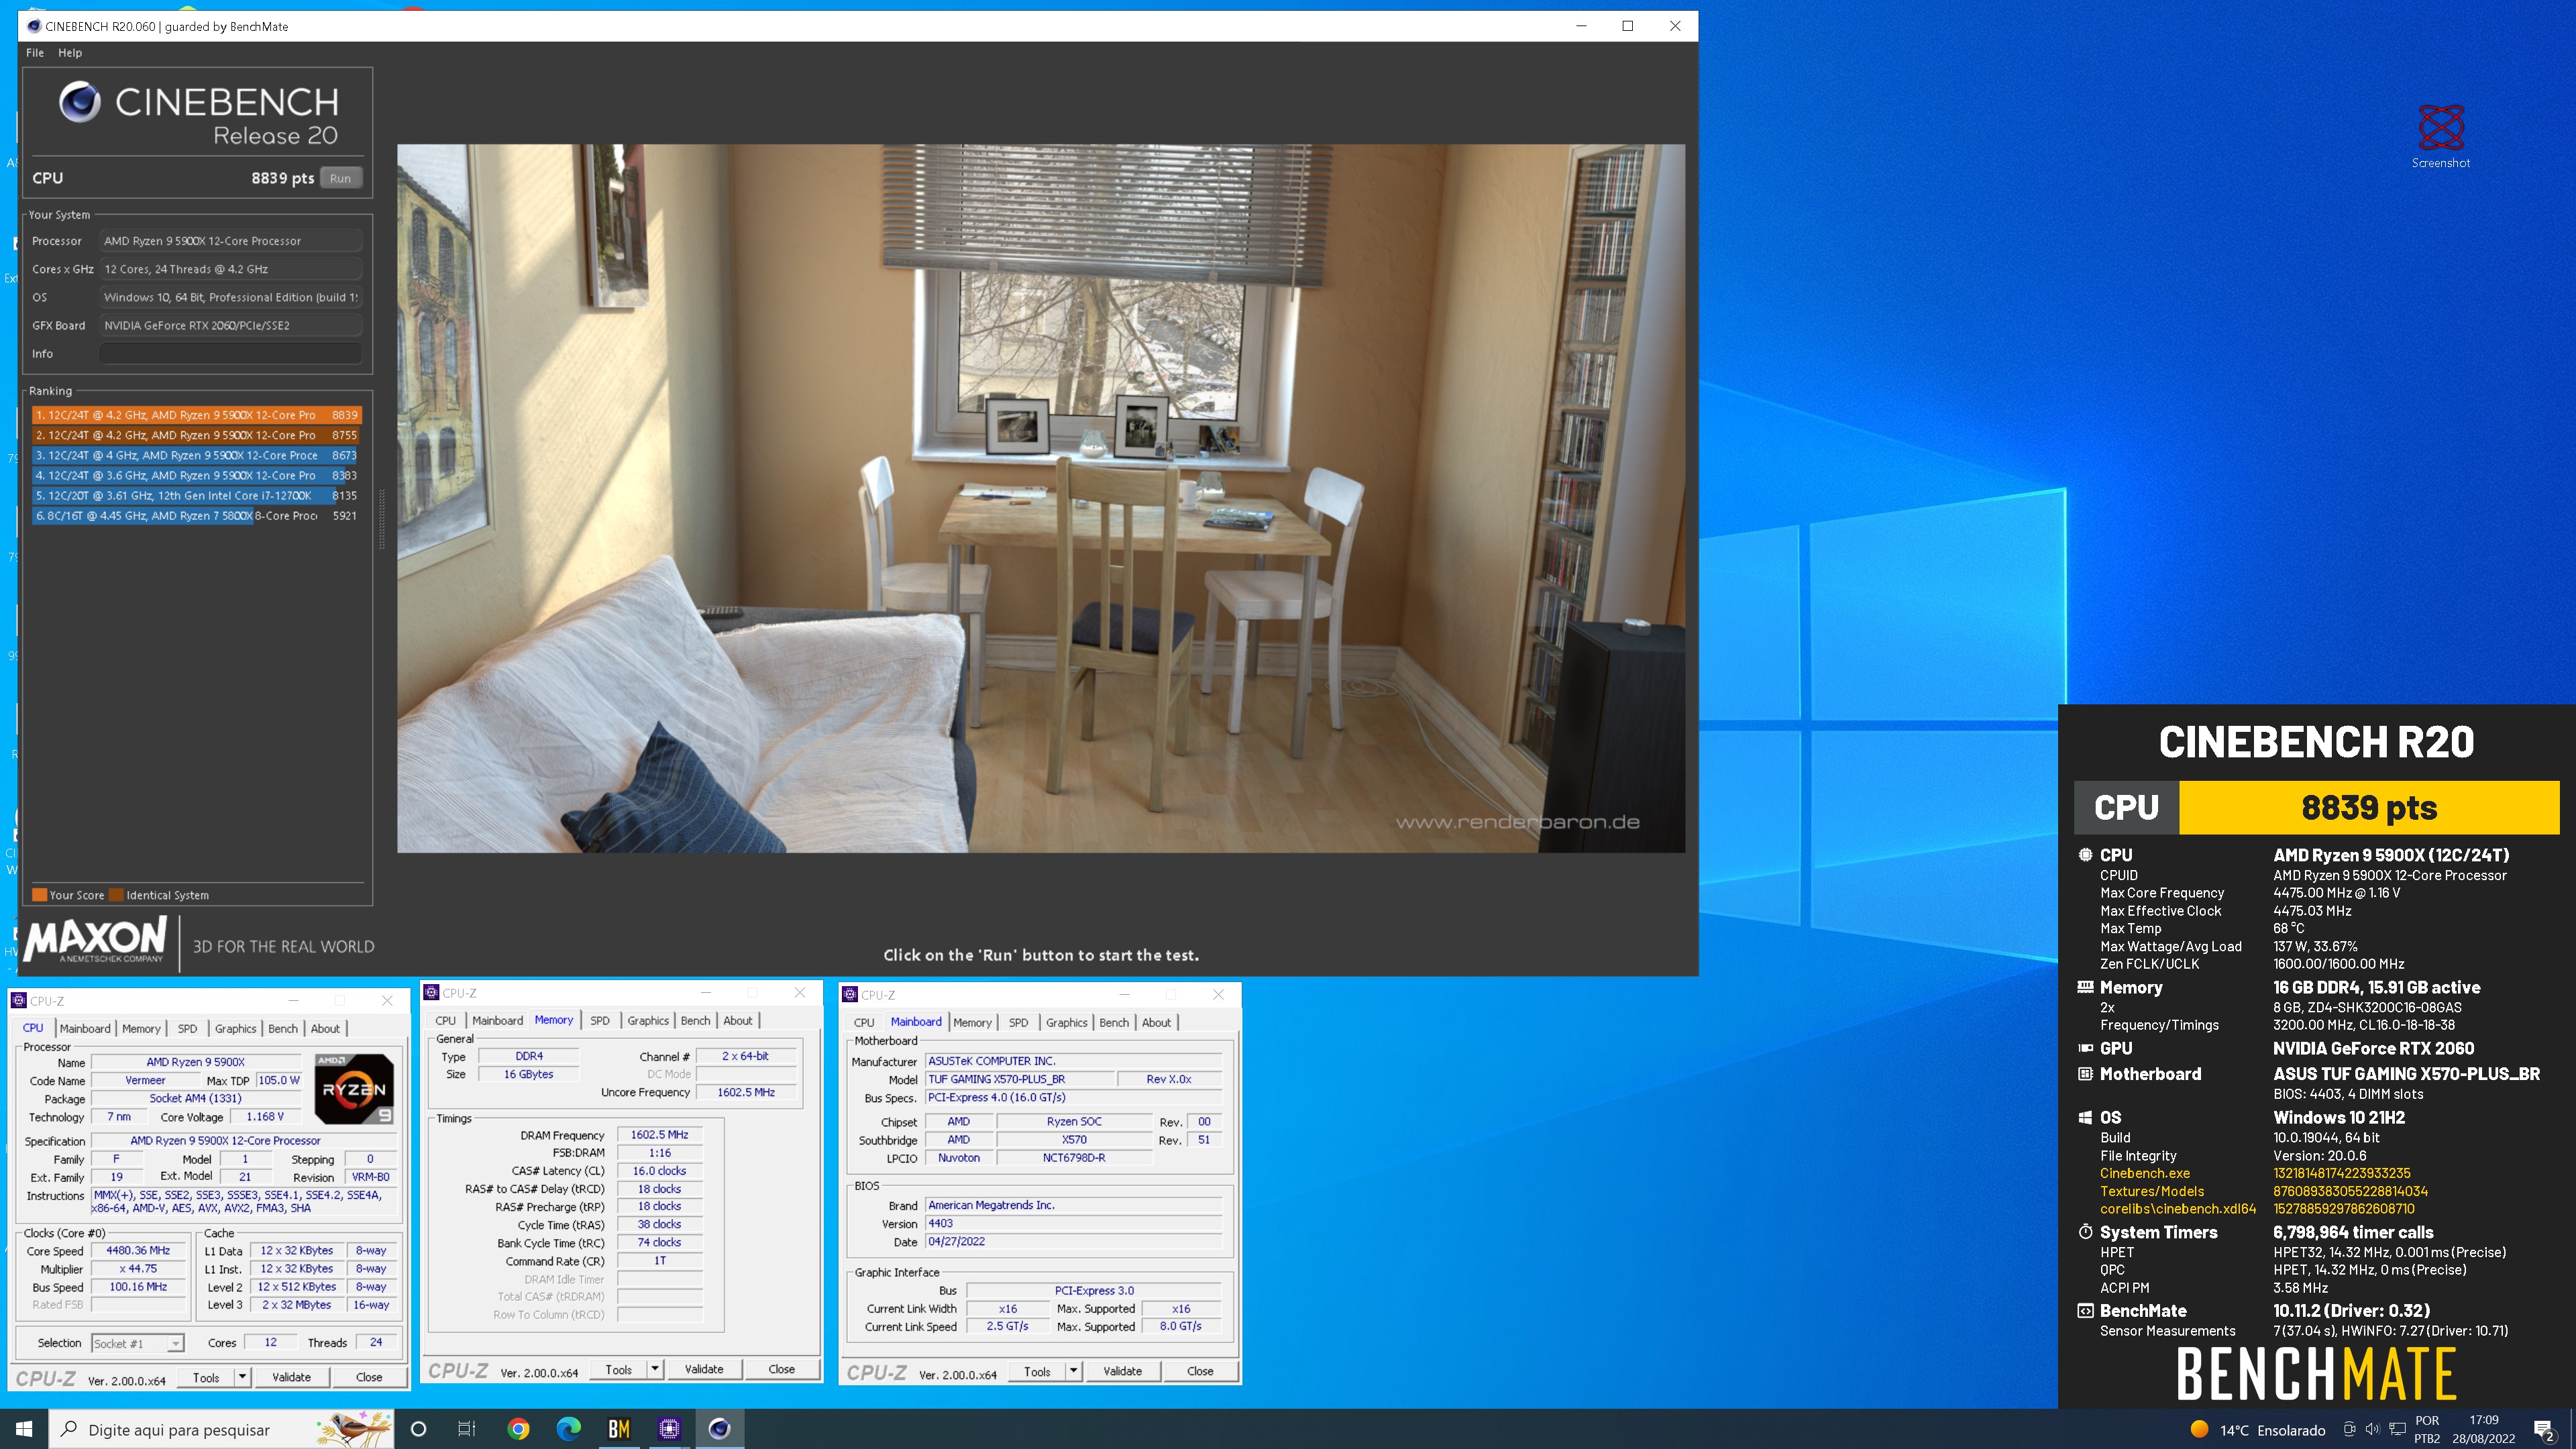Click the Cinebench logo sphere icon
Image resolution: width=2576 pixels, height=1449 pixels.
[80, 102]
